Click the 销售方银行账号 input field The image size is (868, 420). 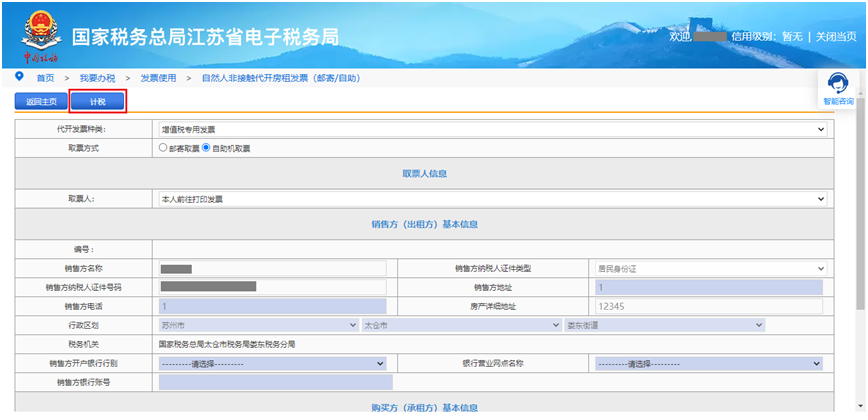tap(276, 382)
